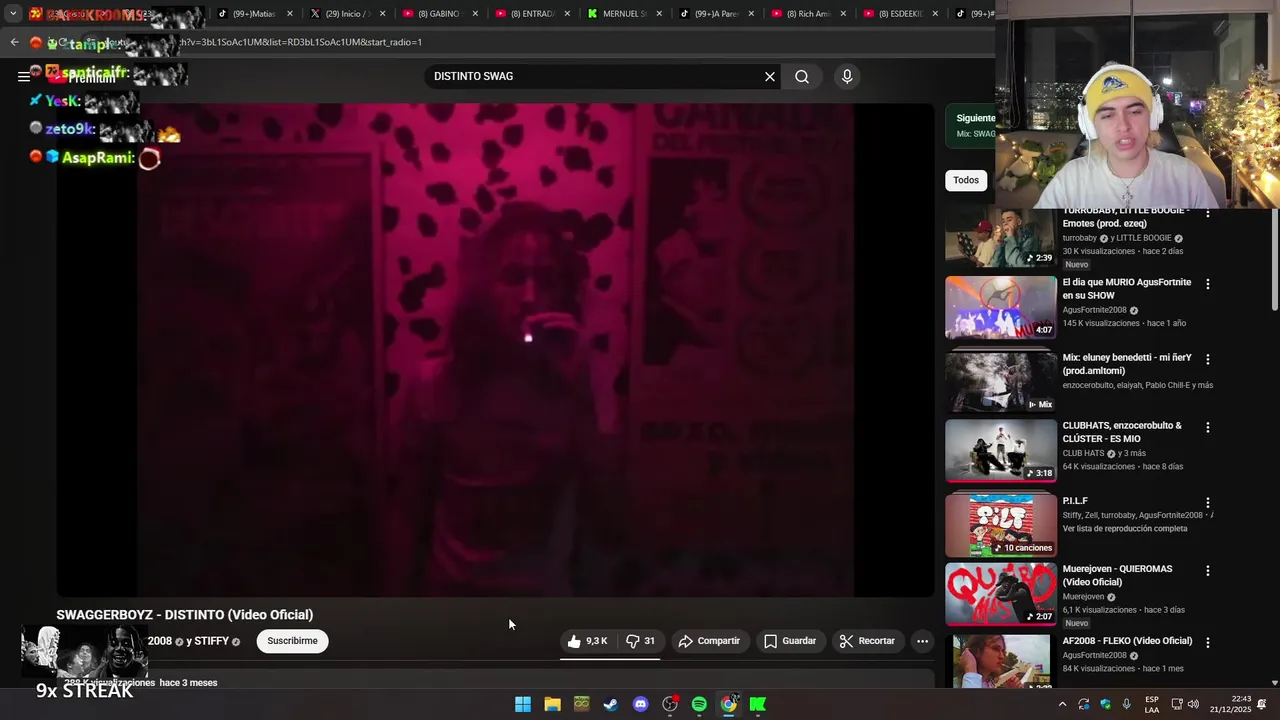Switch to the MERNUEL Kick tab
The image size is (1280, 720).
[623, 14]
